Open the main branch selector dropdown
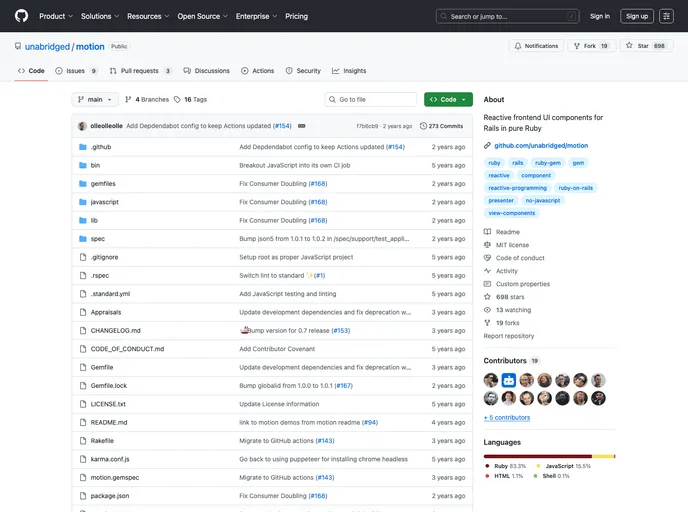Screen dimensions: 688x512 (x=95, y=100)
